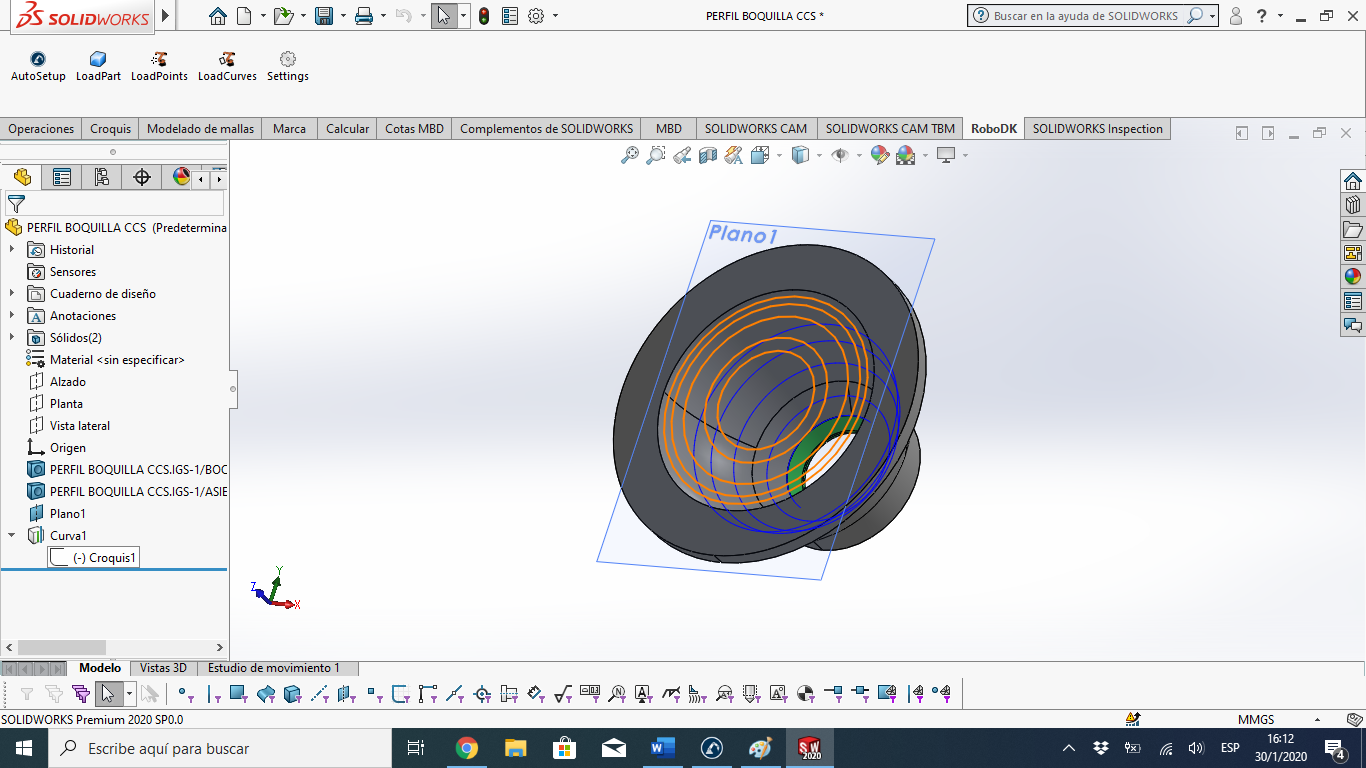Open RoboDK LoadPoints tool

[159, 60]
